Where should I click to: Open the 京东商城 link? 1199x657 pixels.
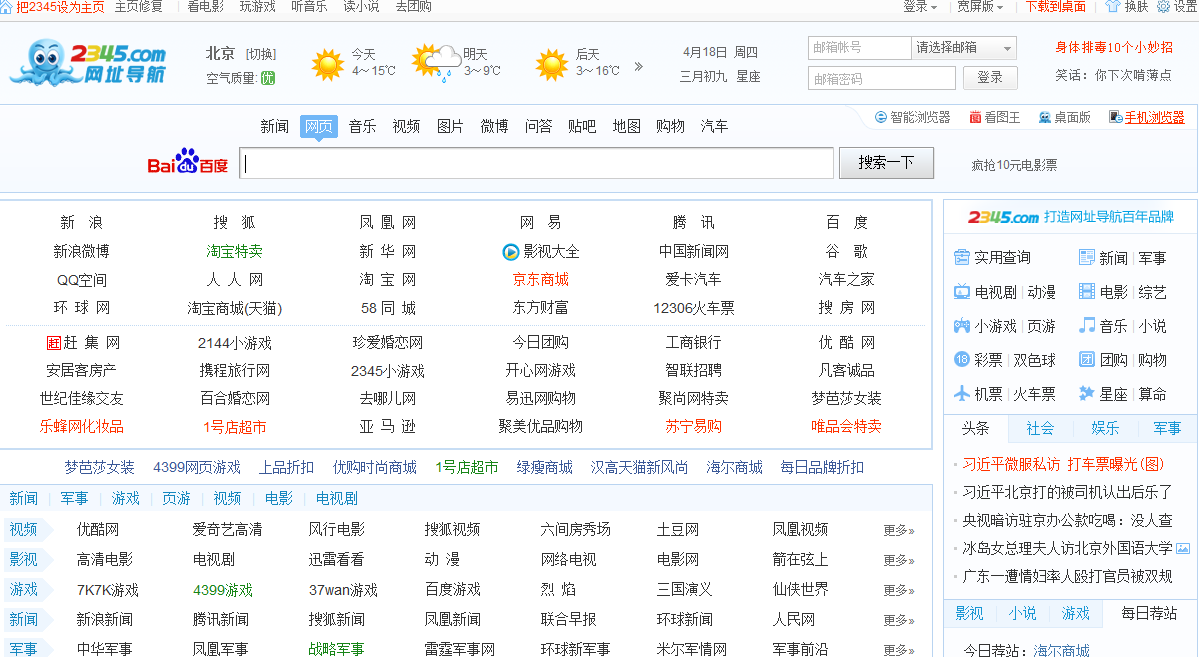tap(541, 280)
